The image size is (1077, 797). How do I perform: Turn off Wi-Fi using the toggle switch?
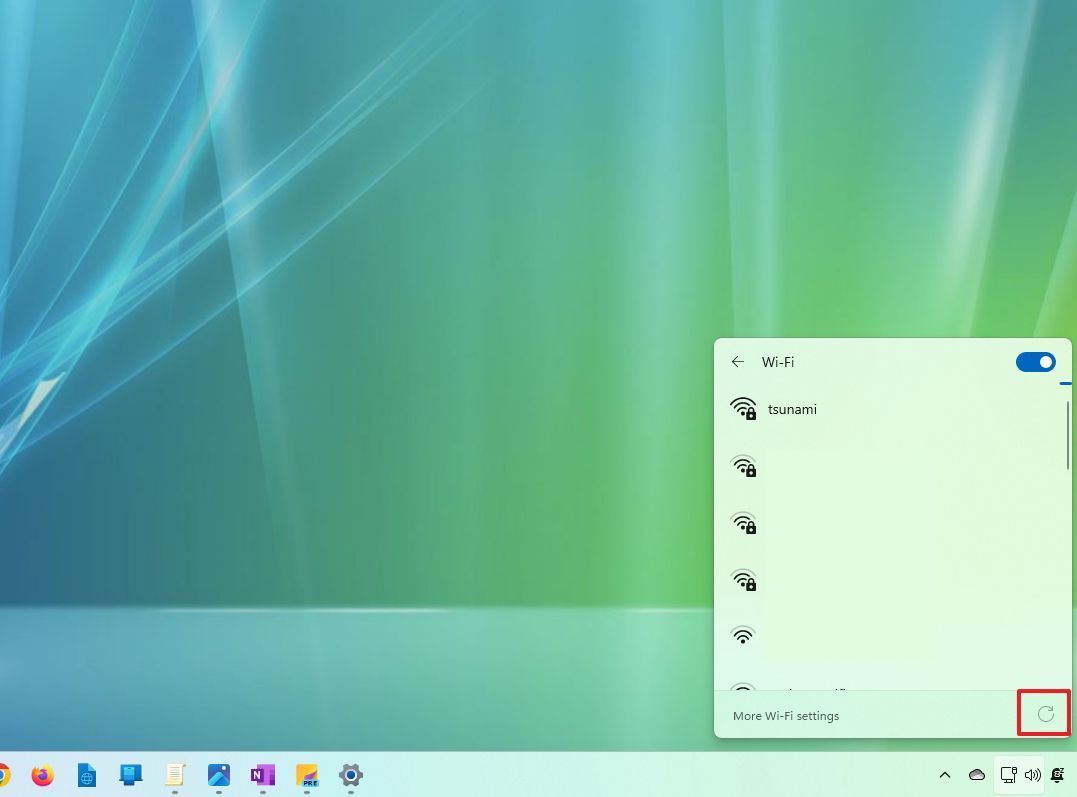coord(1036,362)
